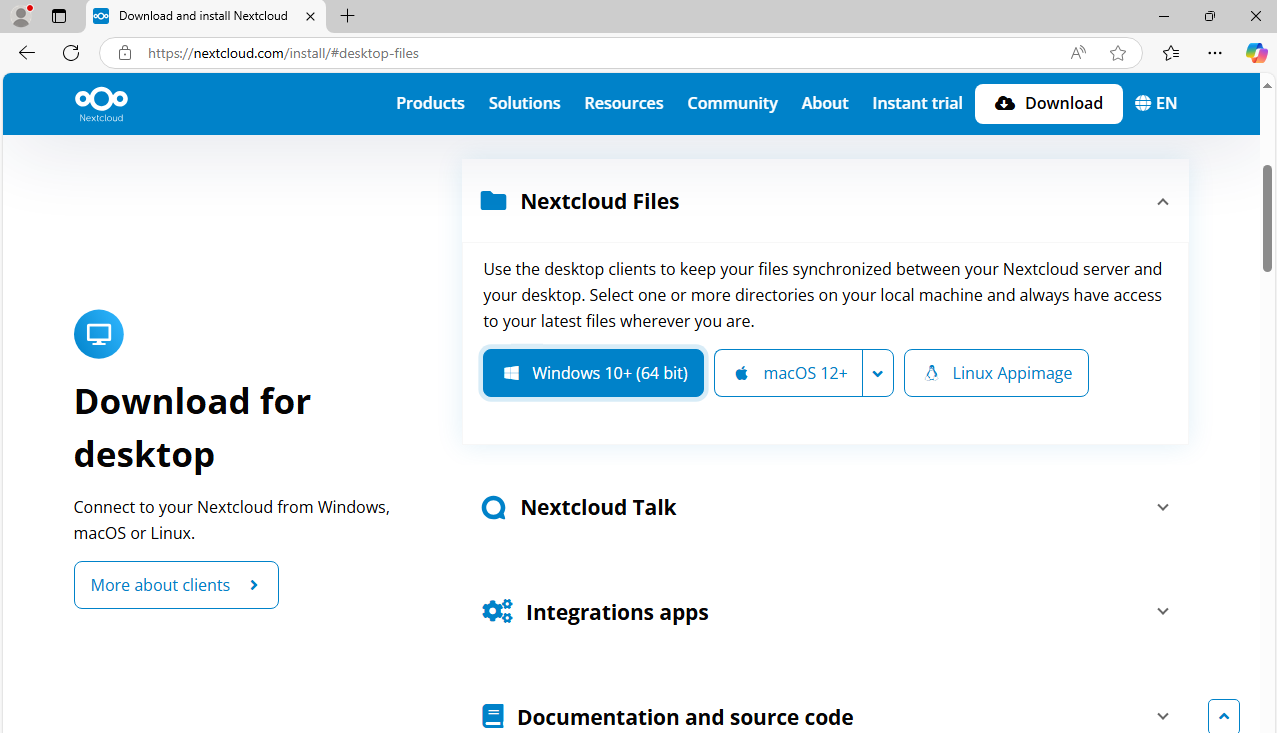Open the tab actions menu icon
The image size is (1277, 733).
pos(59,16)
